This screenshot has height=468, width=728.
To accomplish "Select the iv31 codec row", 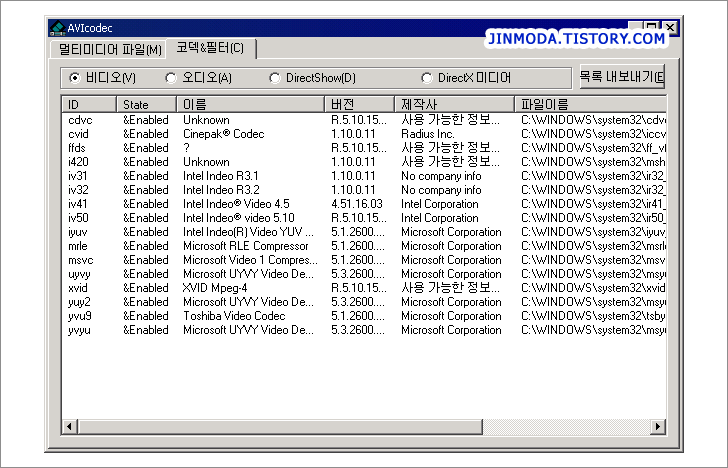I will (x=364, y=176).
